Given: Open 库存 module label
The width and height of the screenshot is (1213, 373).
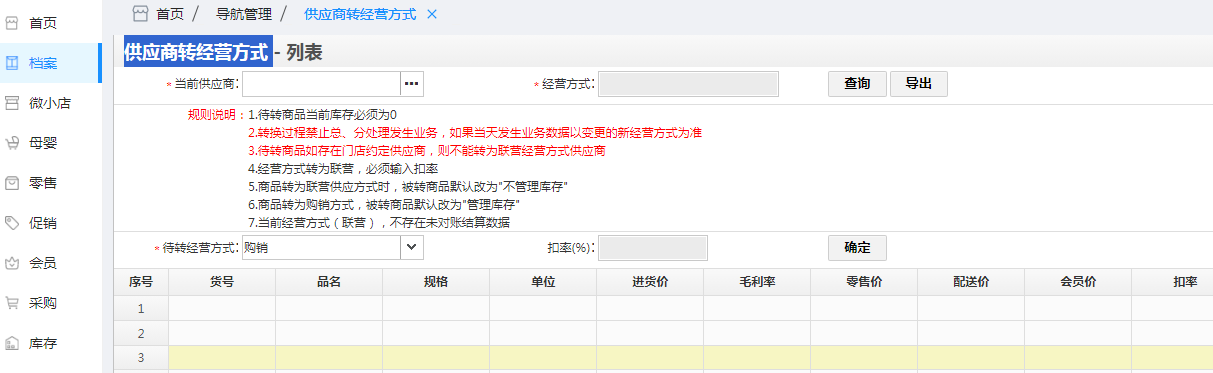Looking at the screenshot, I should click(x=42, y=343).
